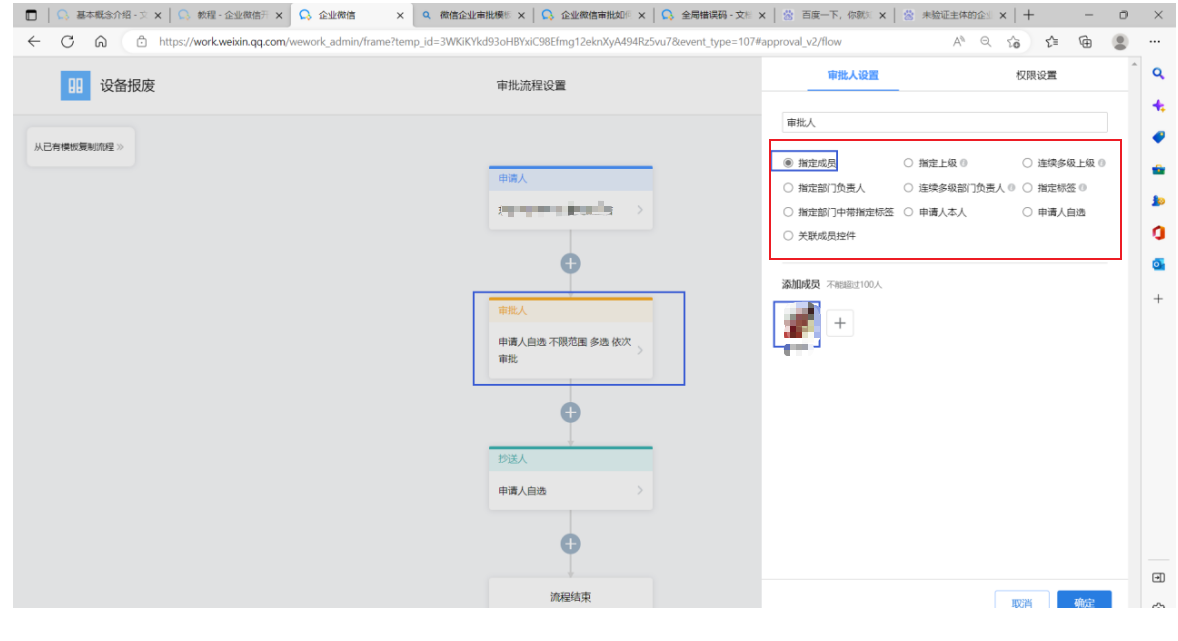Open the tools briefcase sidebar icon

[x=1158, y=170]
